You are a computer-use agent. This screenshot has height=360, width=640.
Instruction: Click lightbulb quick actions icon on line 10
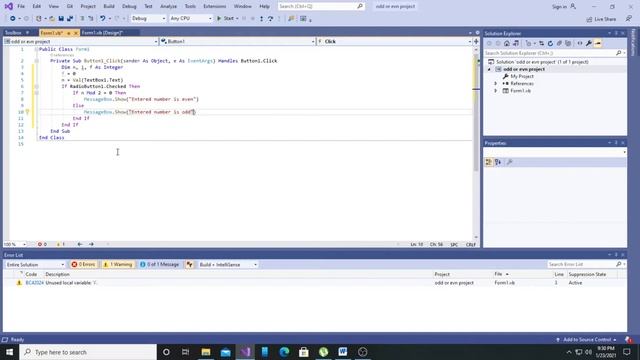(x=28, y=112)
